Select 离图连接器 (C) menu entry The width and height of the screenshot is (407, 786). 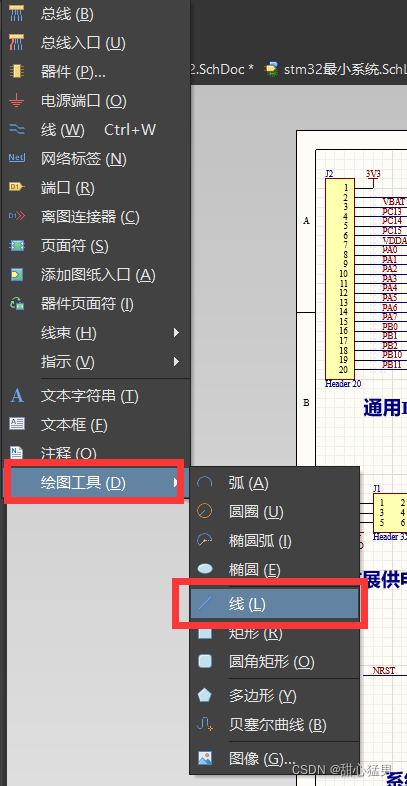pos(95,217)
